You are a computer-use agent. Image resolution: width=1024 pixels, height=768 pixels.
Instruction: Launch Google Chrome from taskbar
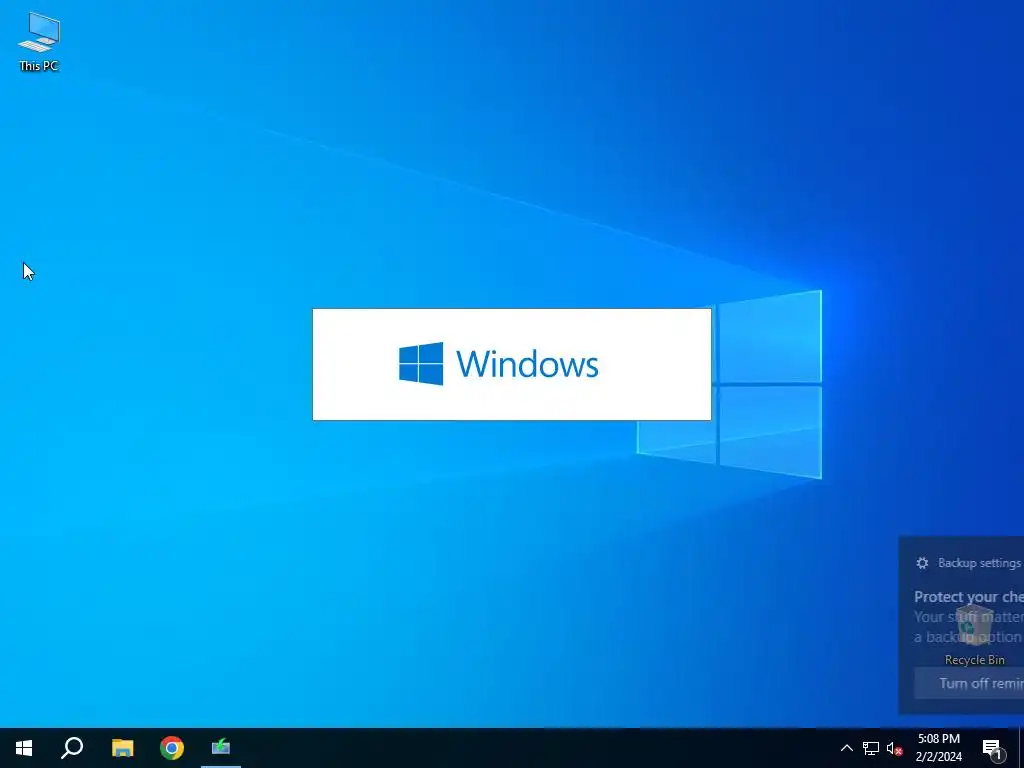click(x=172, y=748)
